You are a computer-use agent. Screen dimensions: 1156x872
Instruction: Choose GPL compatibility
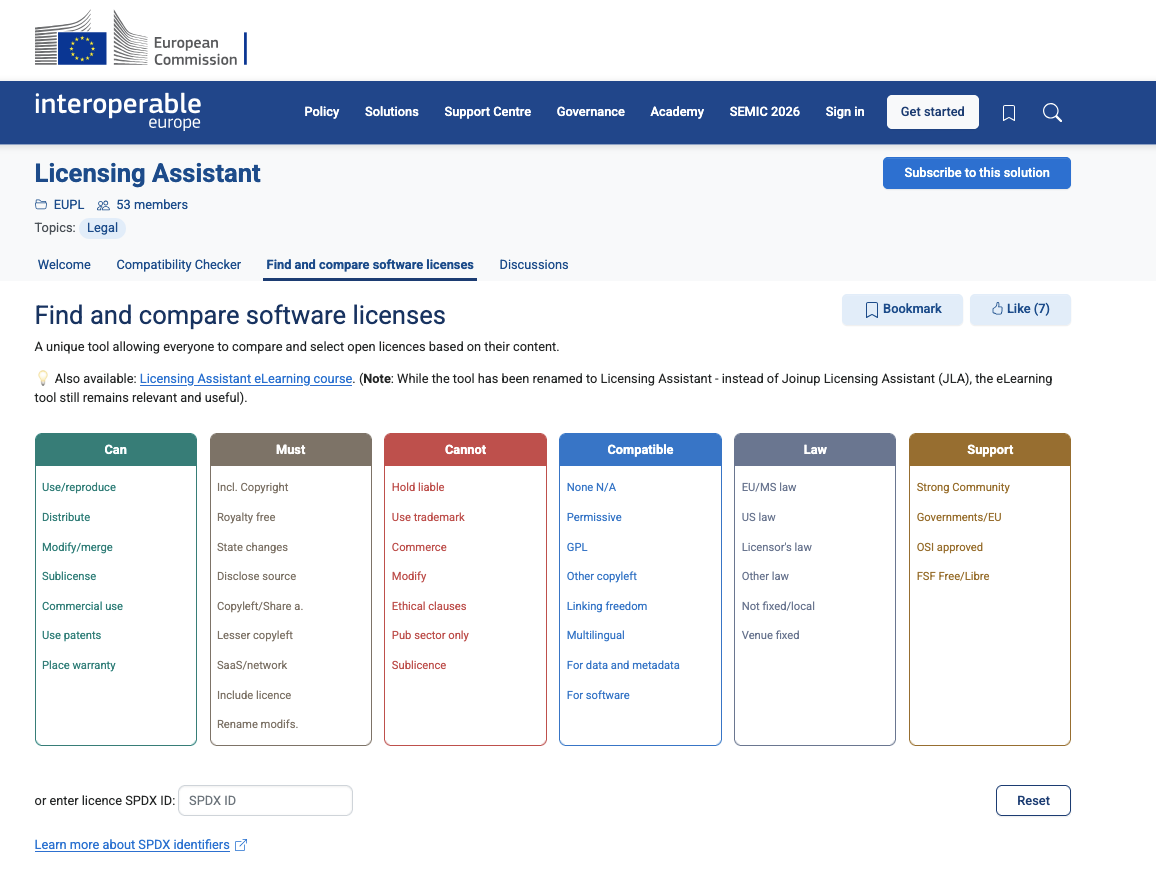[577, 547]
